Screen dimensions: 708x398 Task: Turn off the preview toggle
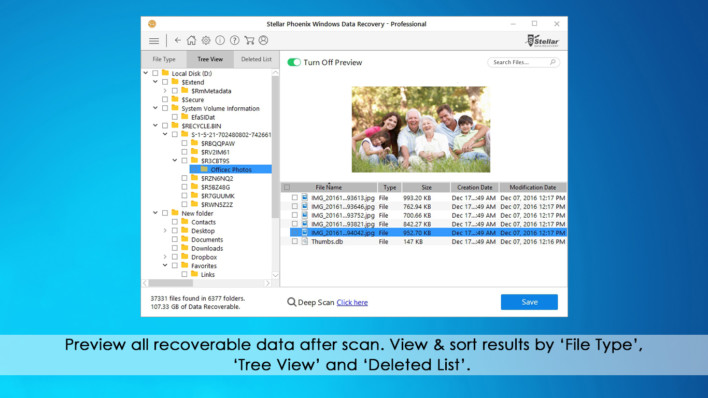pos(294,62)
